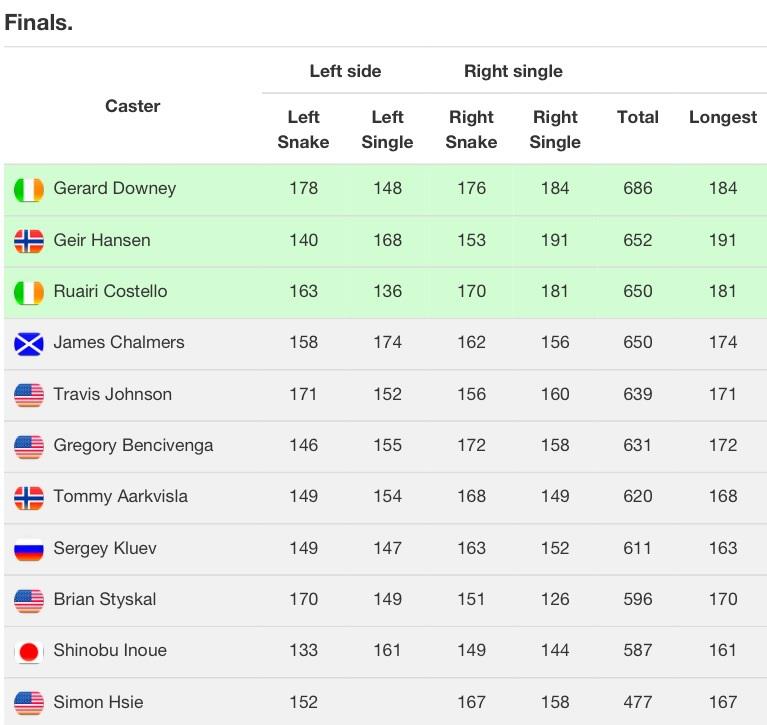The height and width of the screenshot is (725, 767).
Task: Click Geir Hansen's longest cast 191
Action: pyautogui.click(x=722, y=240)
